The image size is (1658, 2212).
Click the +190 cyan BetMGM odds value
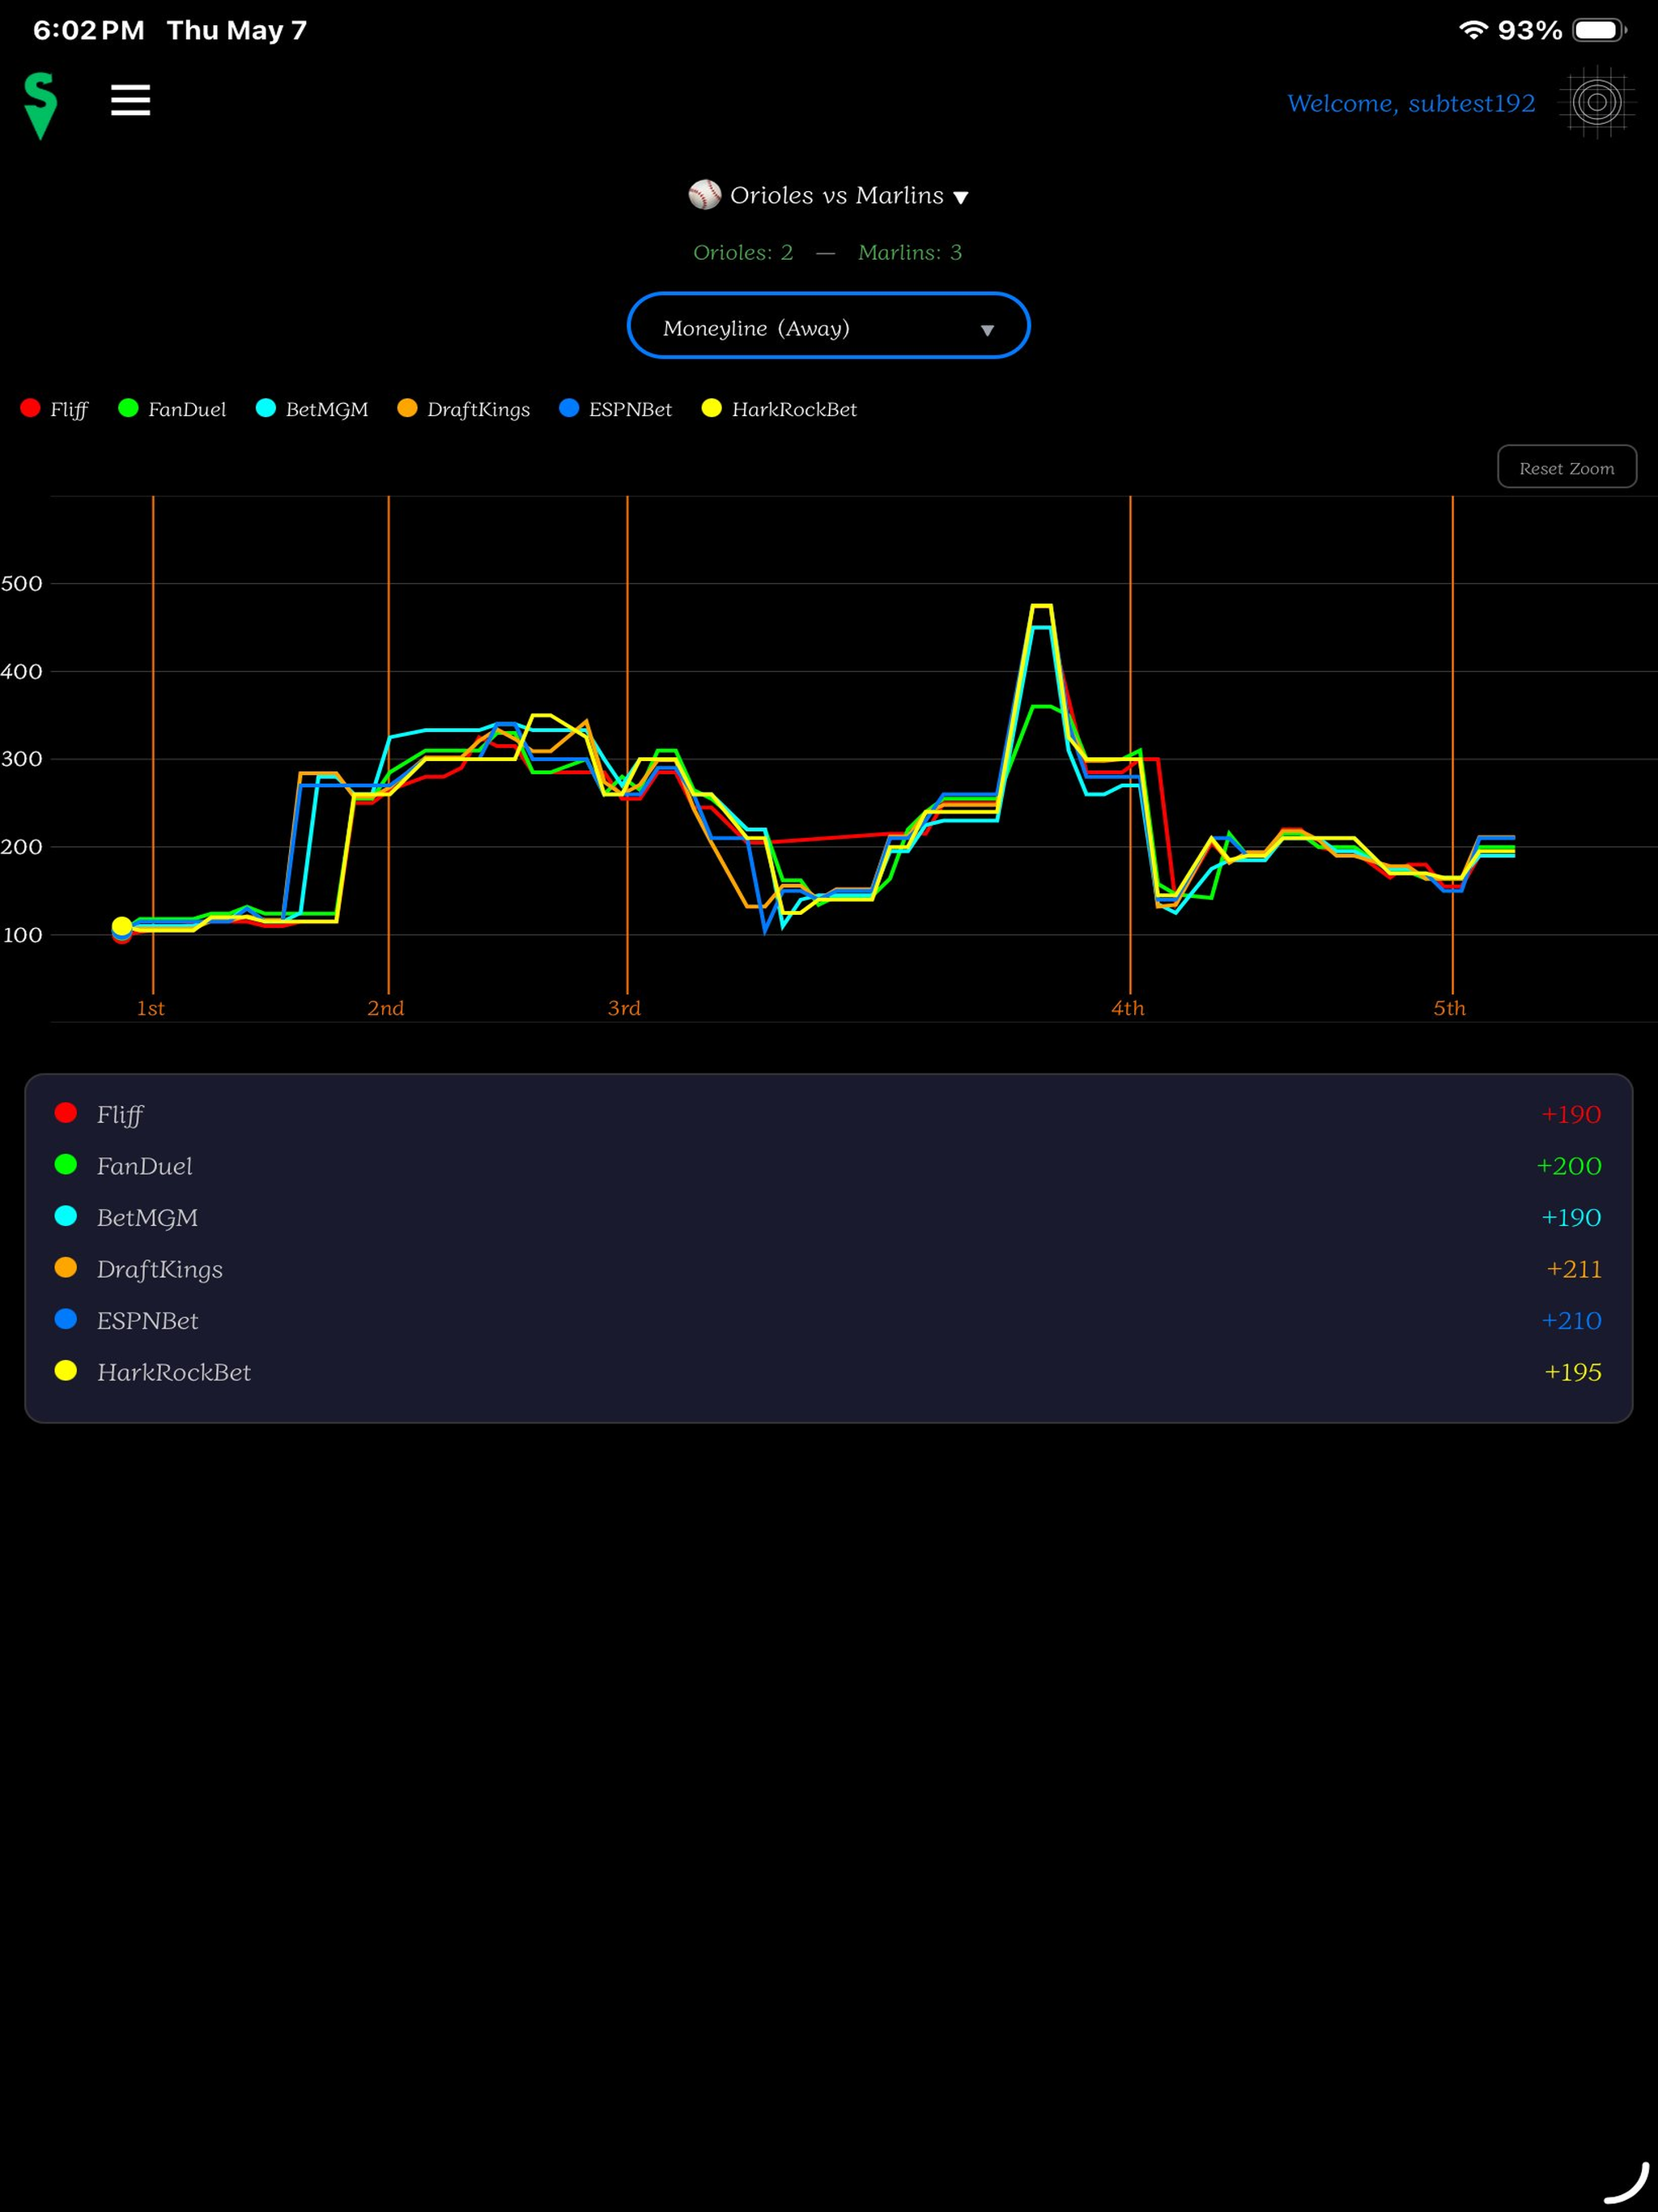click(x=1571, y=1217)
